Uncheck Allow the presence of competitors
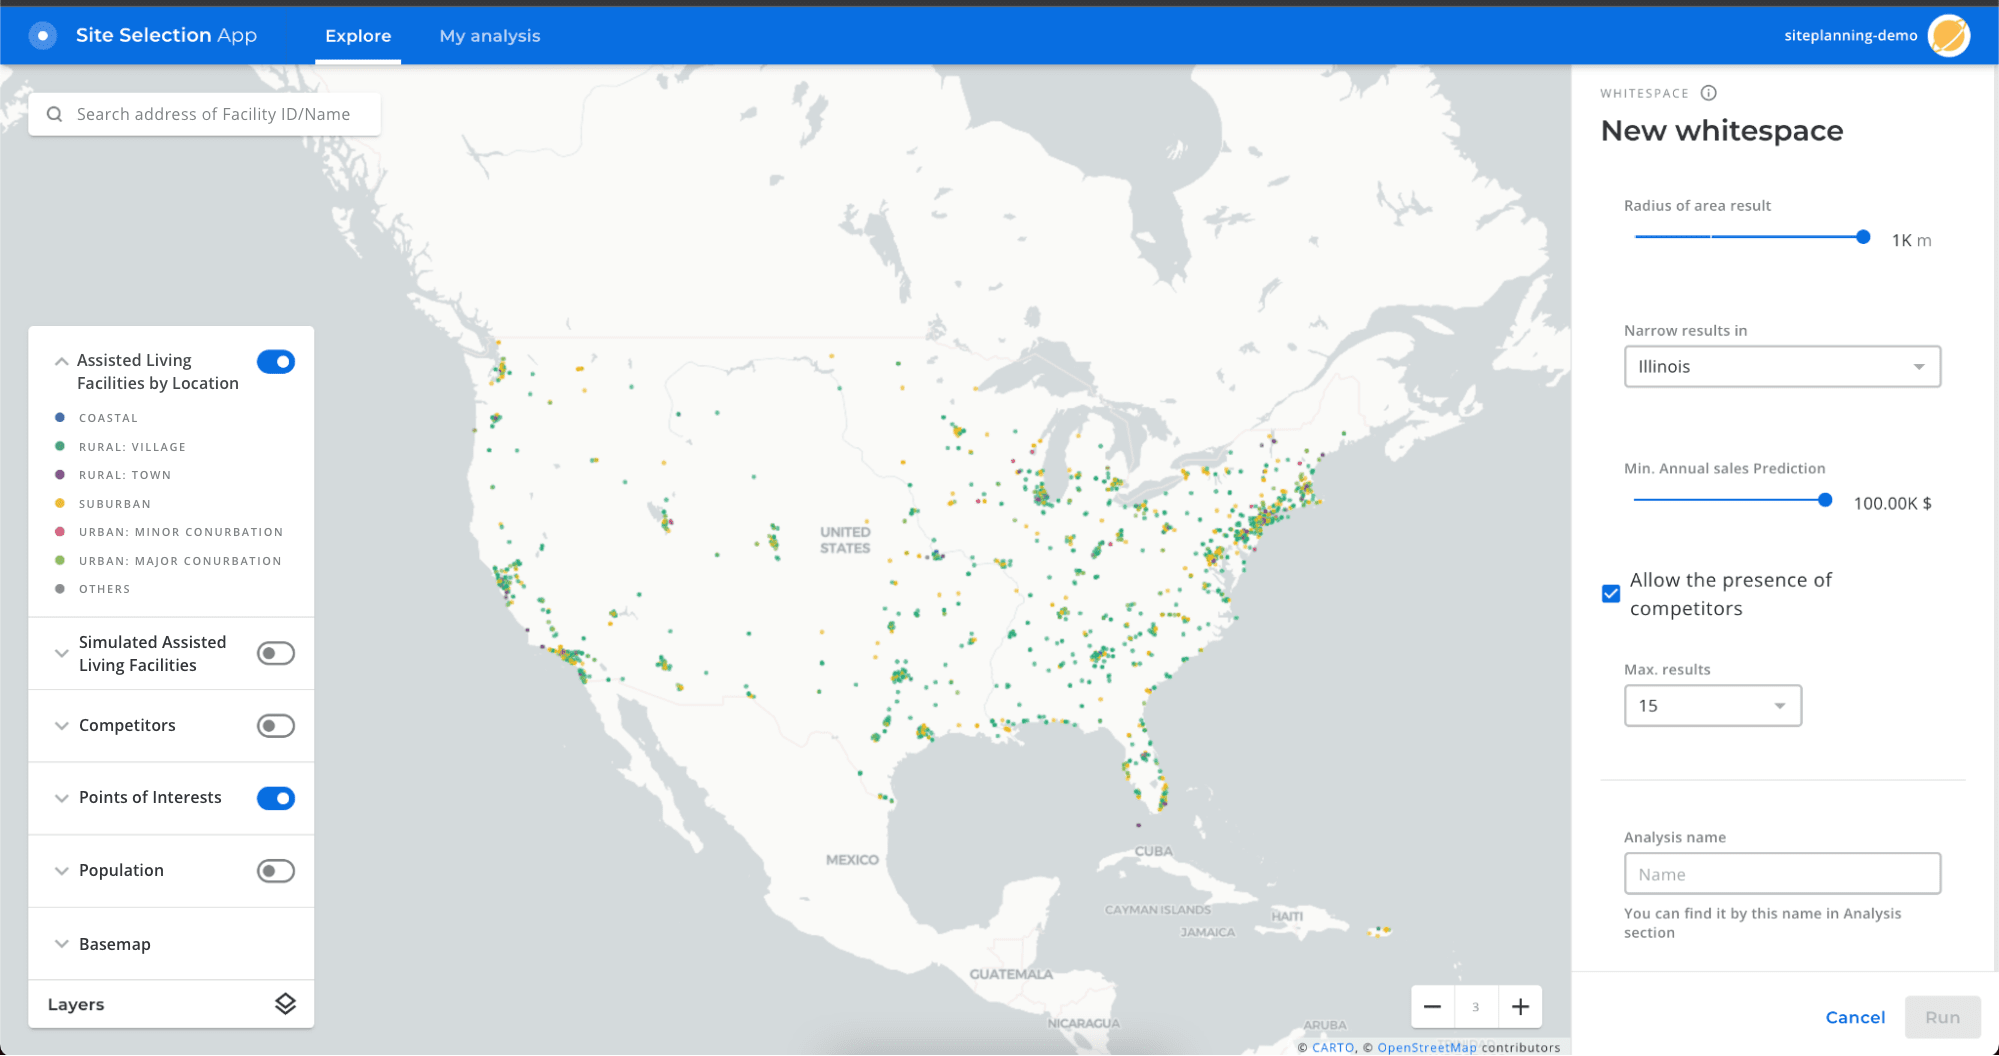The image size is (1999, 1056). coord(1610,593)
